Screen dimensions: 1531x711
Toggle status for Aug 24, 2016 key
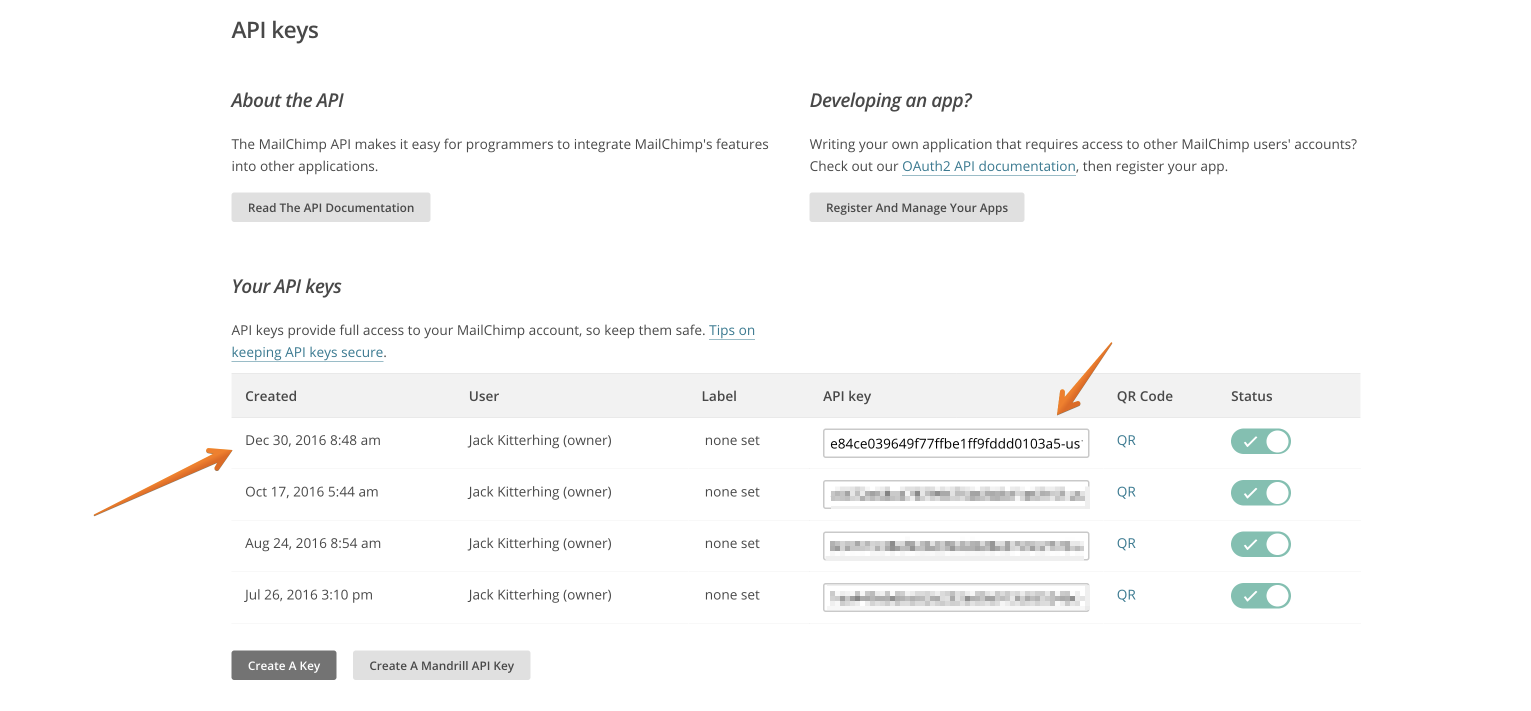pyautogui.click(x=1261, y=544)
